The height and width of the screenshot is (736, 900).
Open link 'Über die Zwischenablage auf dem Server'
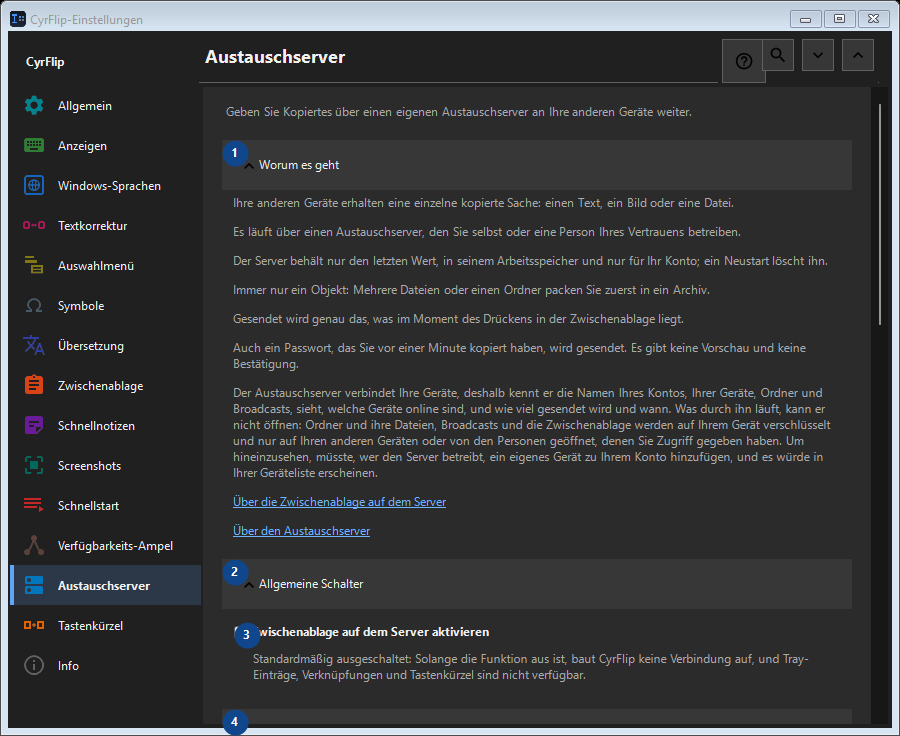click(x=339, y=502)
